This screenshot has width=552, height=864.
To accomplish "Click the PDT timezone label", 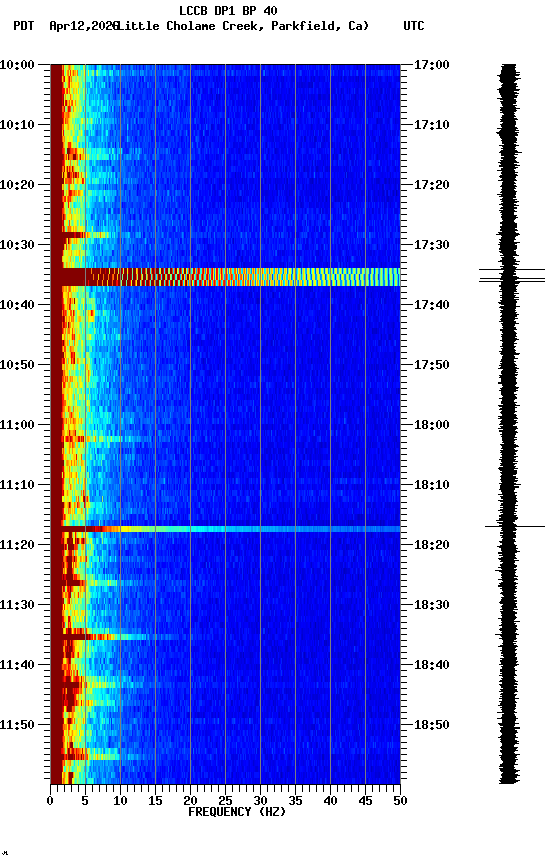I will [x=24, y=26].
